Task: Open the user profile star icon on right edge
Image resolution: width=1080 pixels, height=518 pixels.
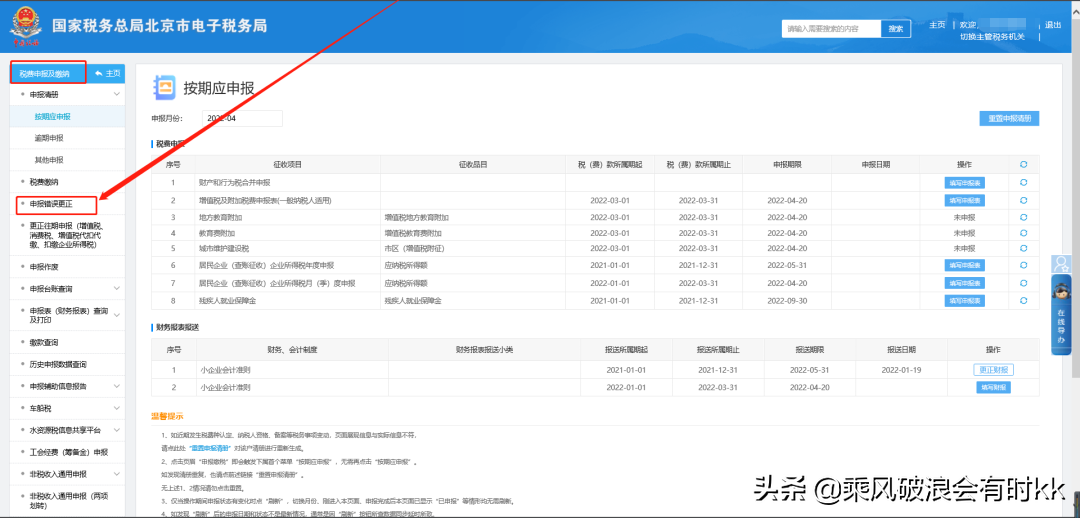Action: click(1061, 264)
